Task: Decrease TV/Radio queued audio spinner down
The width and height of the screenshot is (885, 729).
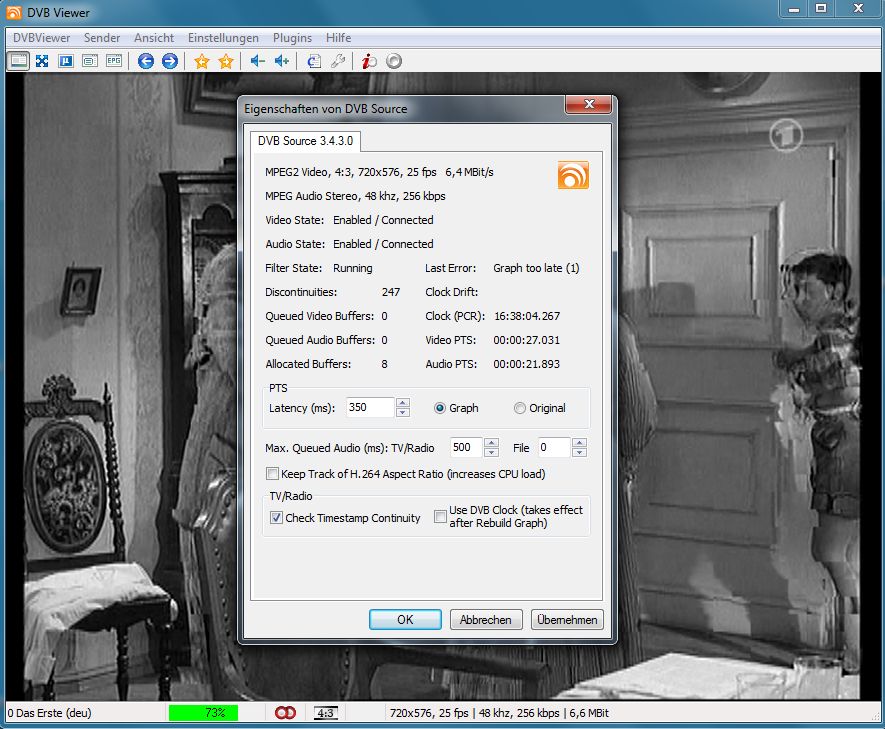Action: pyautogui.click(x=492, y=452)
